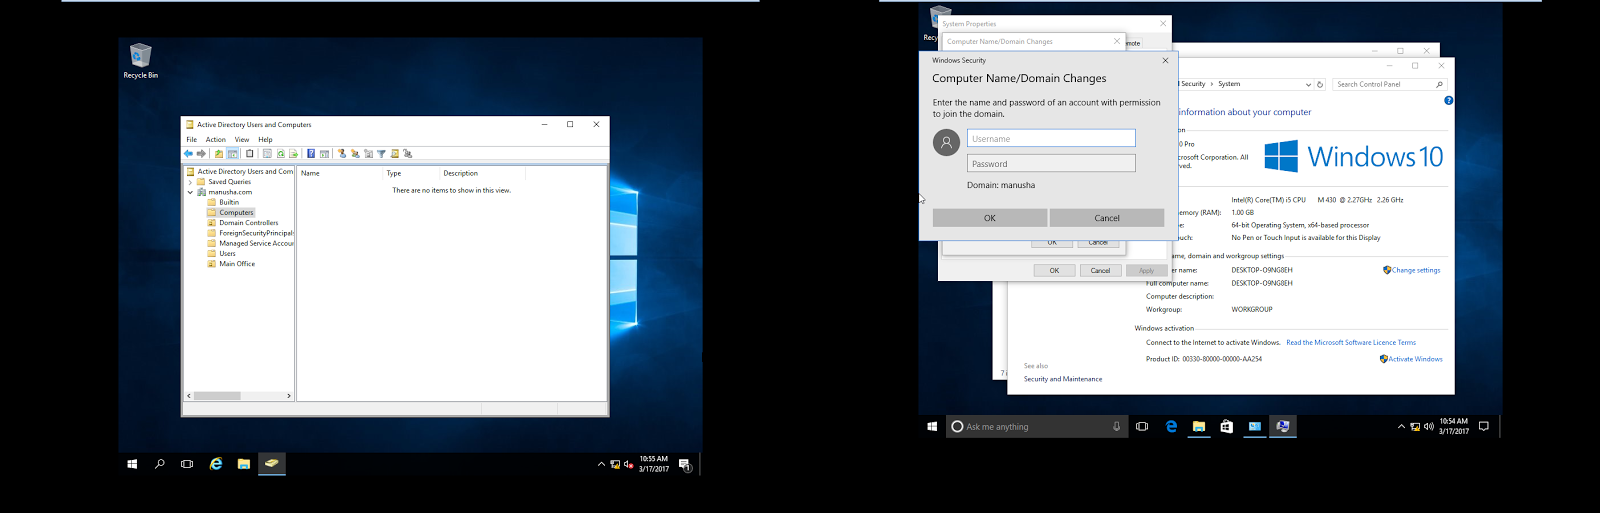Close the Windows Security dialog
This screenshot has height=513, width=1600.
pos(1165,60)
